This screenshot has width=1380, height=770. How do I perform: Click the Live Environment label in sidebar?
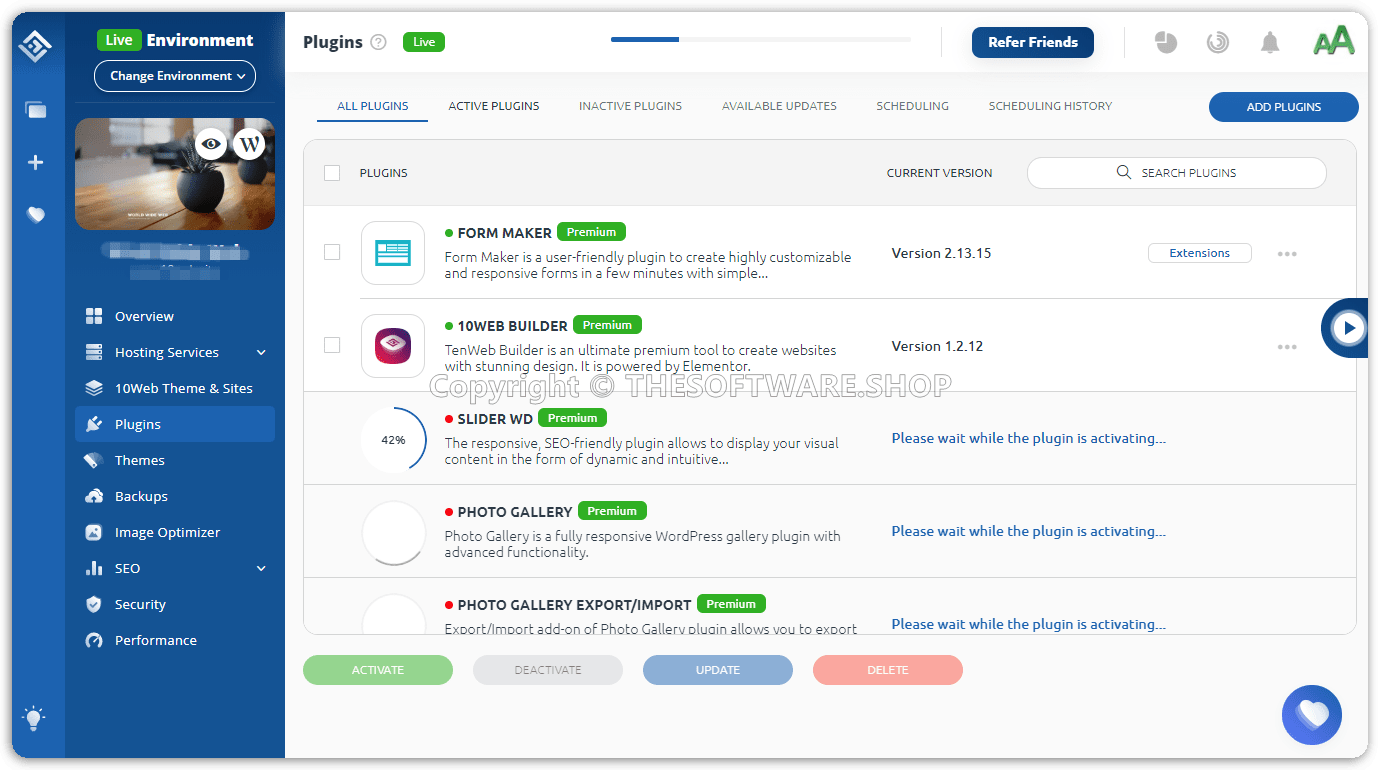tap(175, 40)
